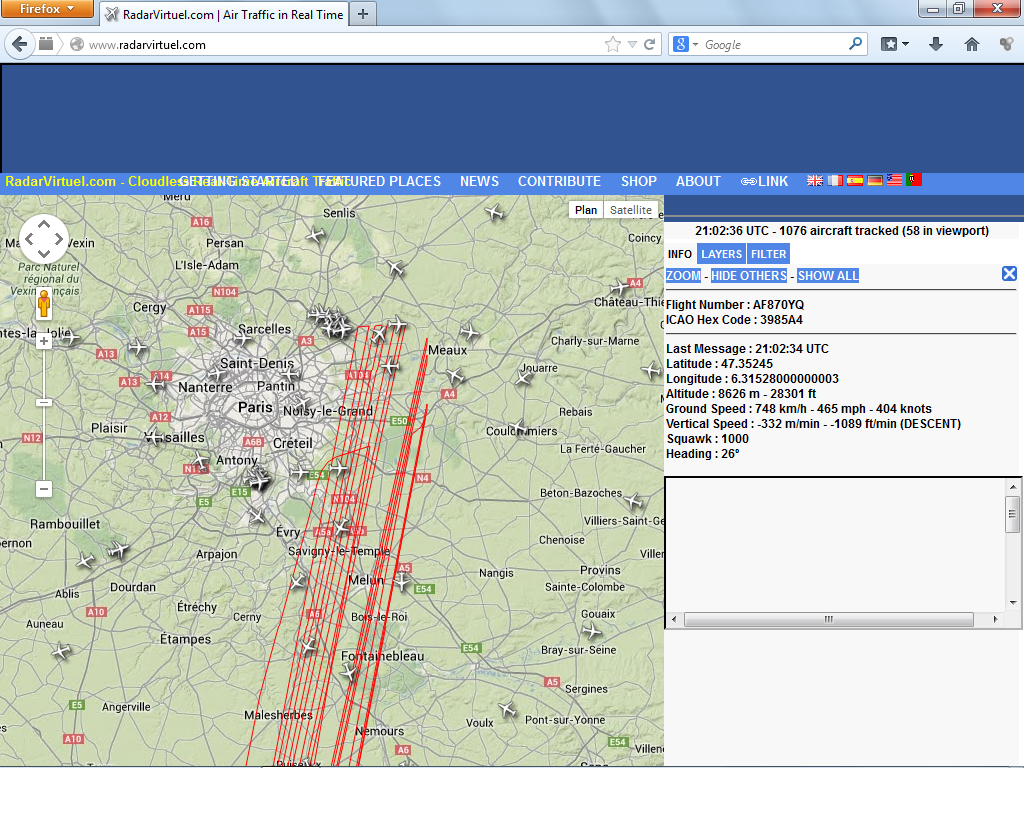Click the map zoom slider handle
The image size is (1028, 816).
click(x=44, y=402)
